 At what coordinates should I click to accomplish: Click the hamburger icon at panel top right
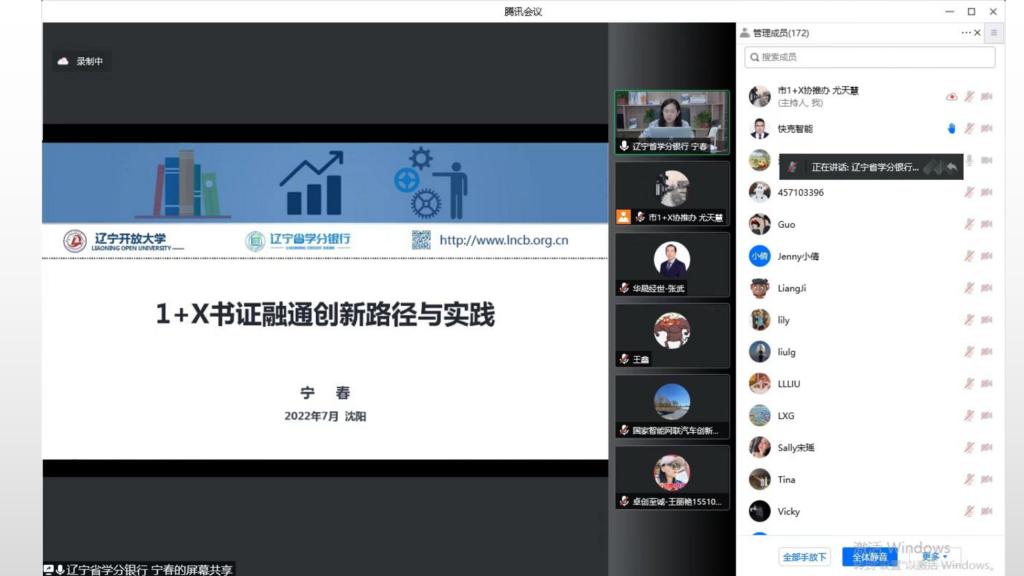993,33
